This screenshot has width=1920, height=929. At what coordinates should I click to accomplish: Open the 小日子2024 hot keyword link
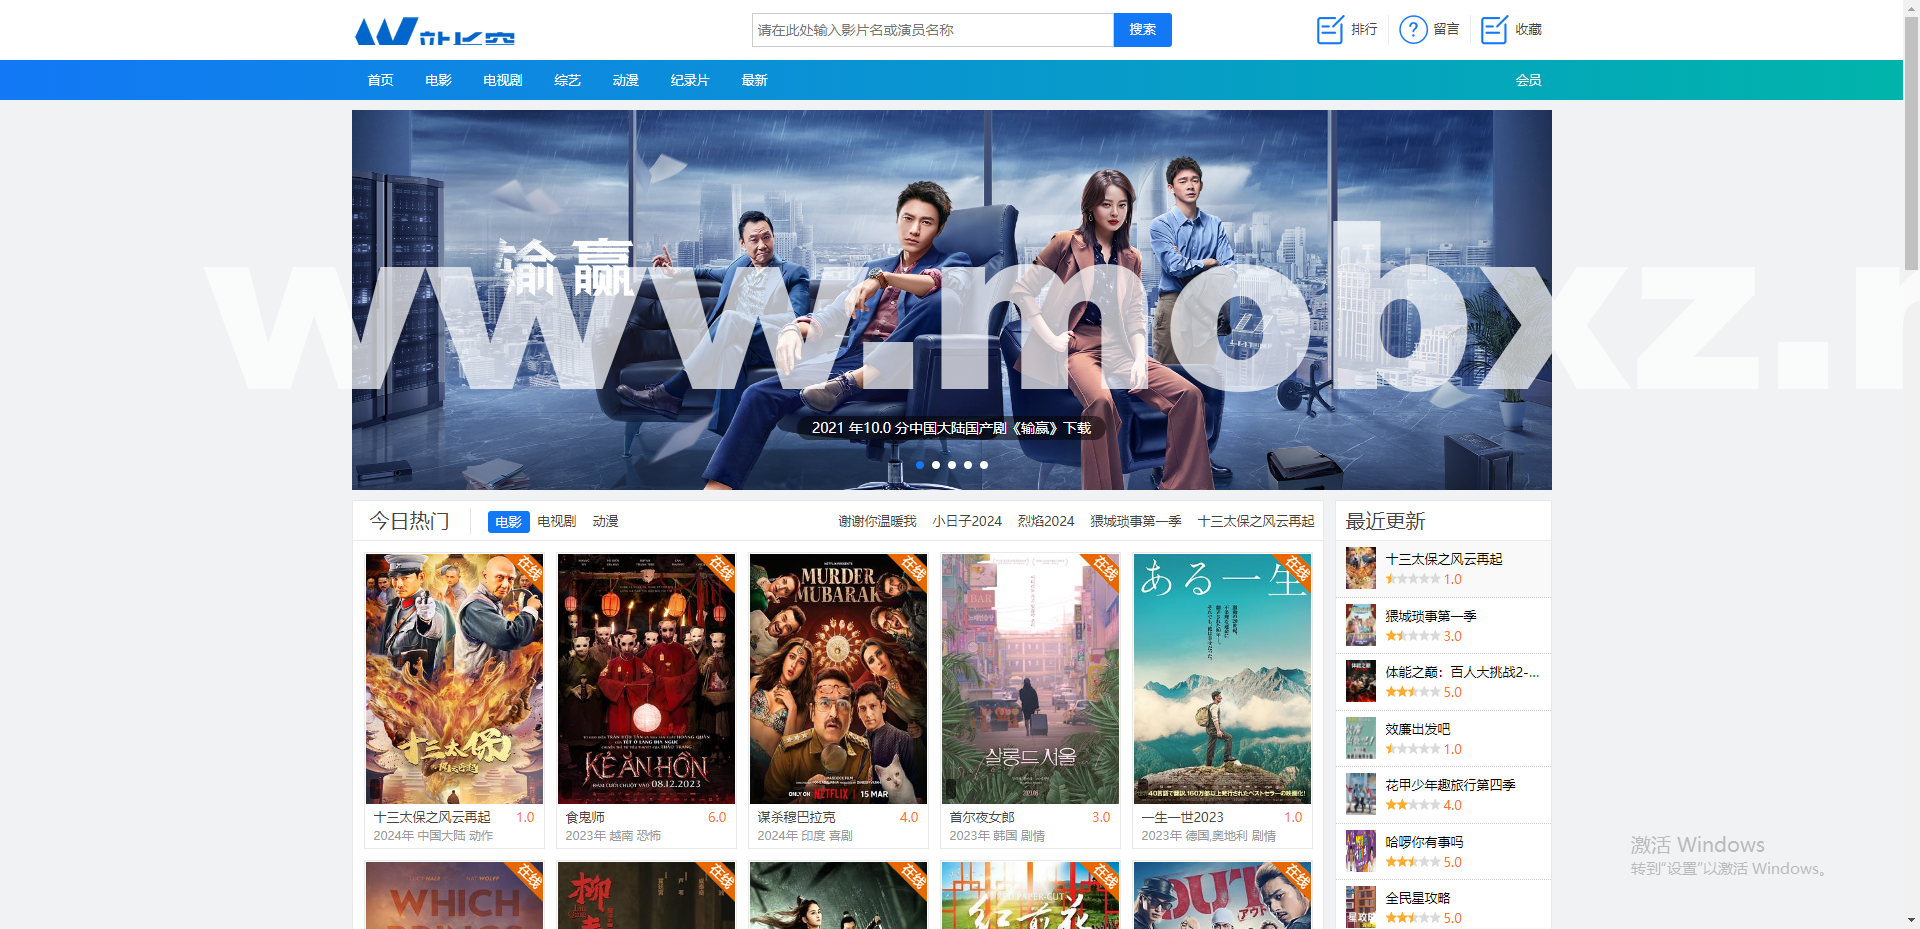click(967, 522)
